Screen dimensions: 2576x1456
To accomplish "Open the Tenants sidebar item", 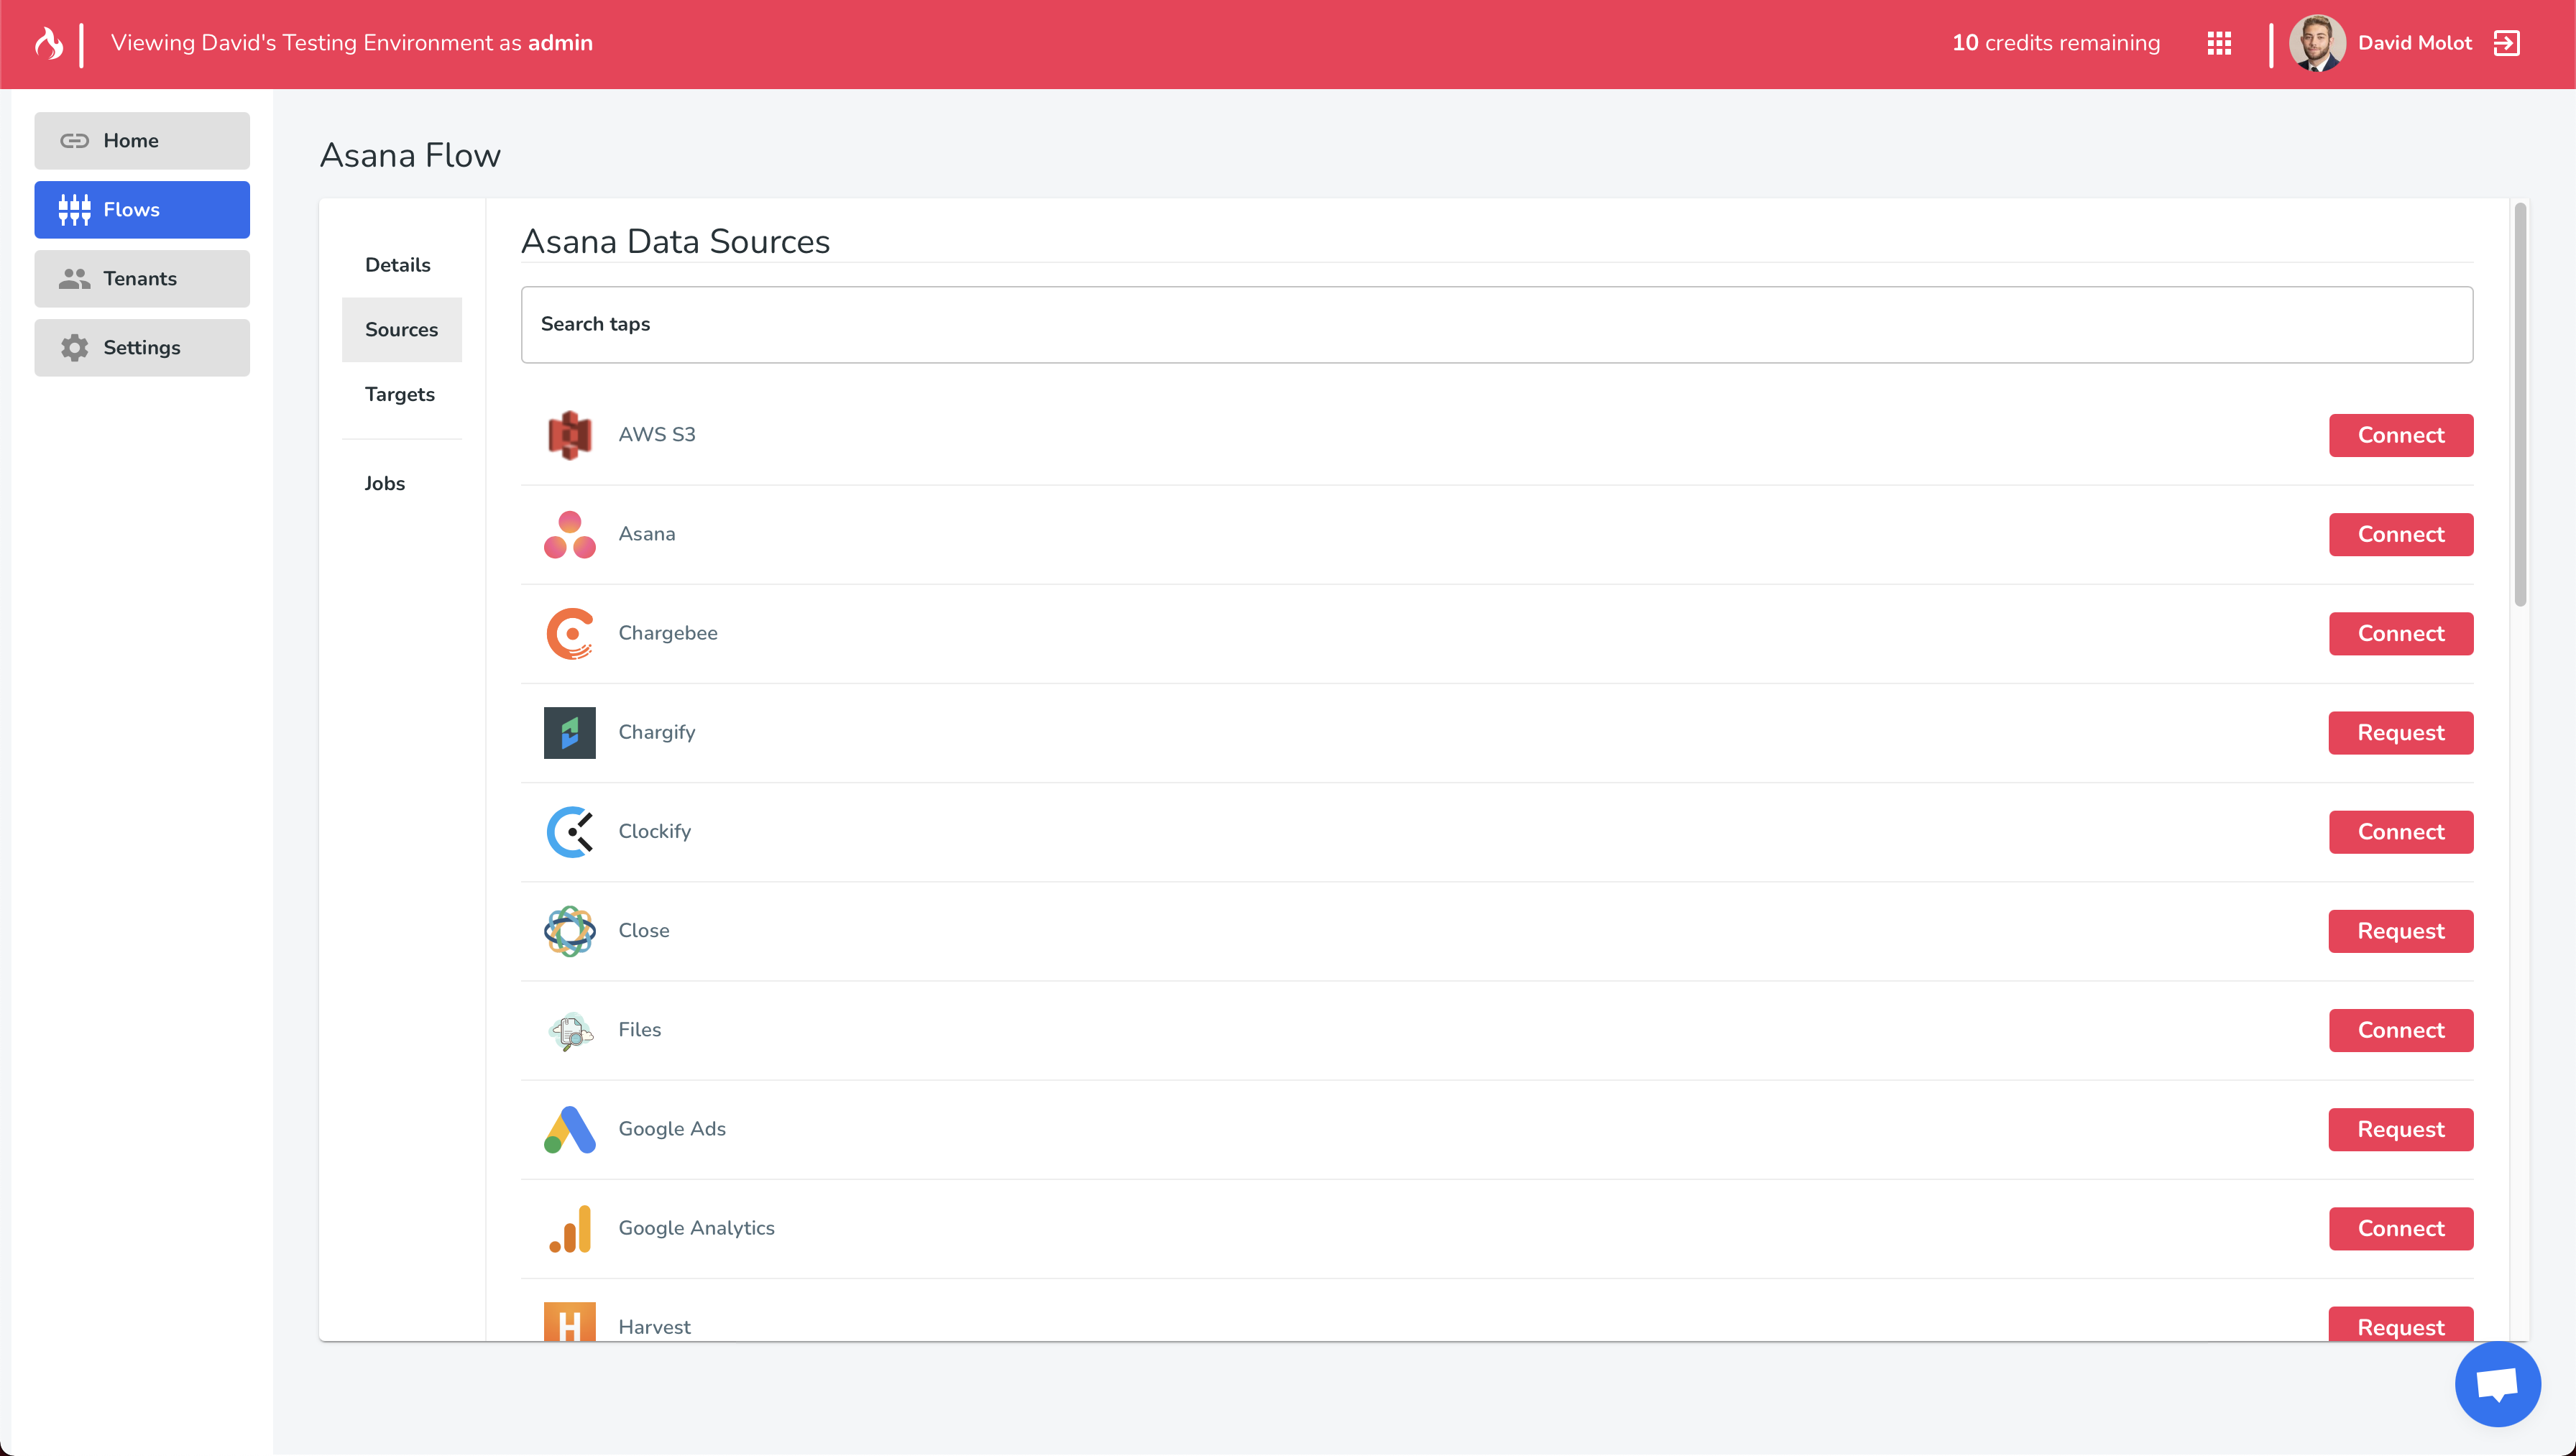I will pos(142,279).
